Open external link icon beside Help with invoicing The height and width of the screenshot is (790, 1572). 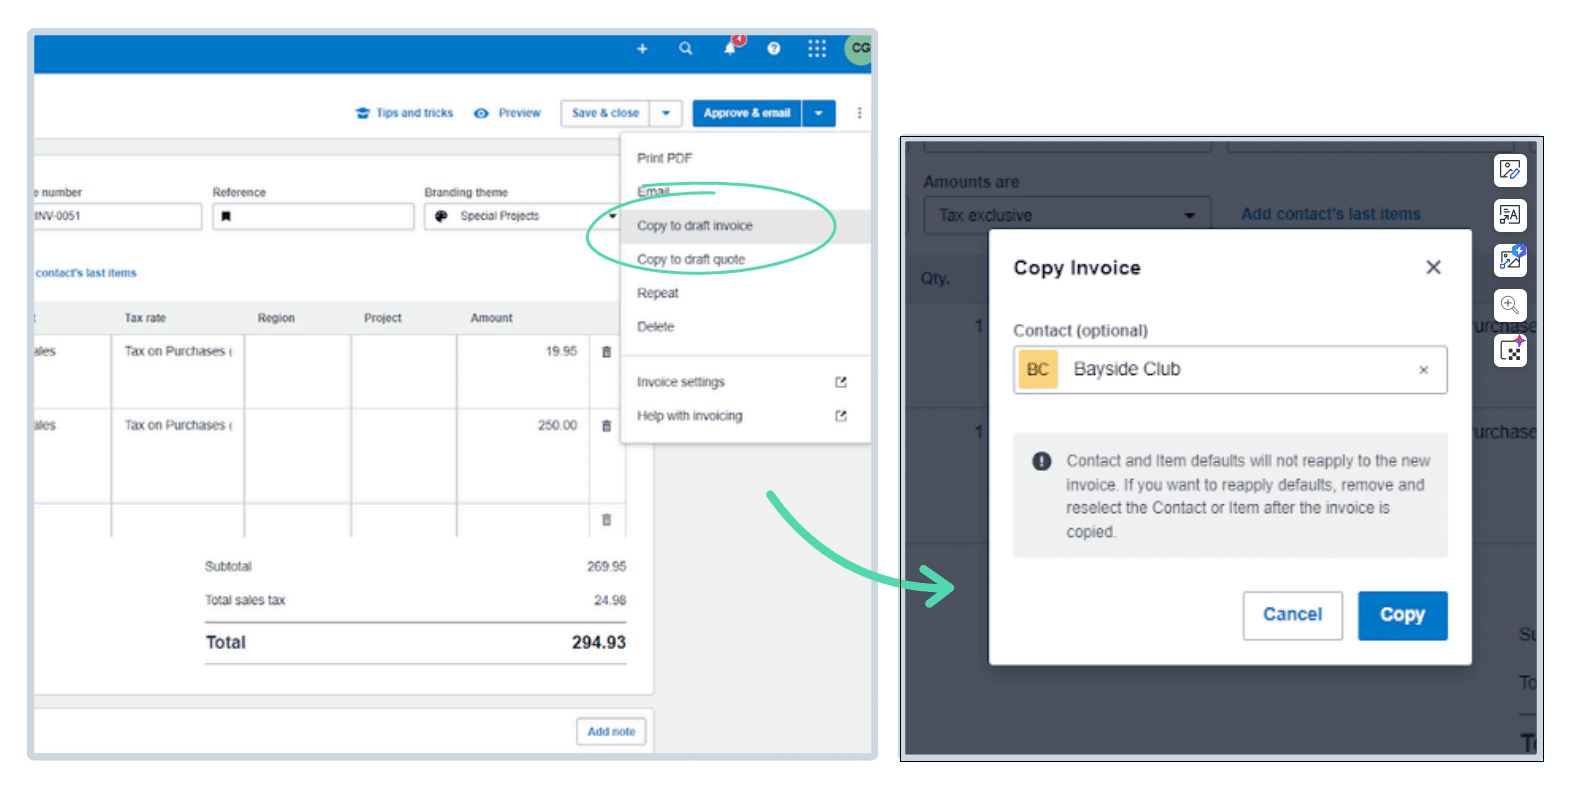click(x=841, y=416)
